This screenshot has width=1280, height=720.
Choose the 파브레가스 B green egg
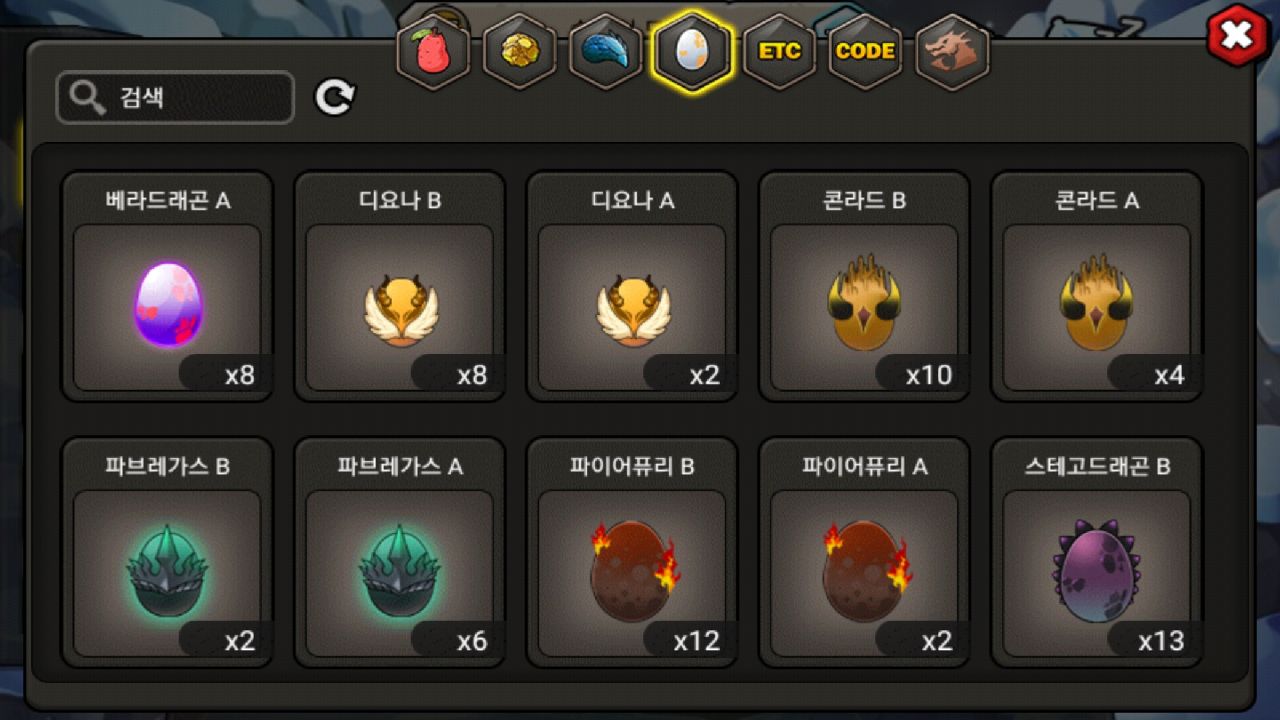tap(167, 552)
